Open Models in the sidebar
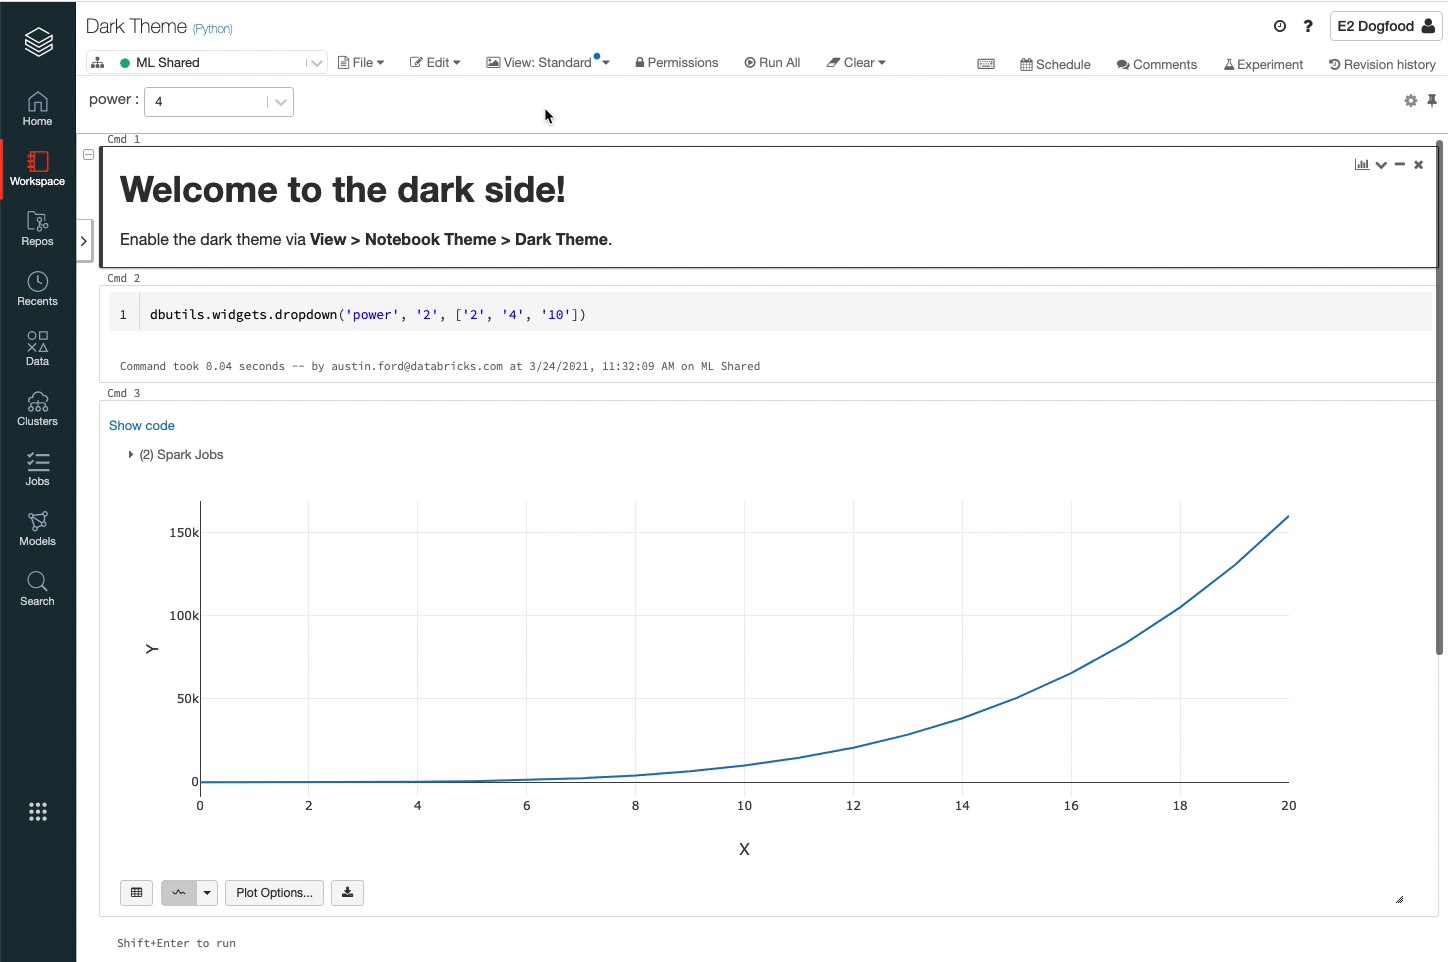Screen dimensions: 1448x962 [38, 529]
